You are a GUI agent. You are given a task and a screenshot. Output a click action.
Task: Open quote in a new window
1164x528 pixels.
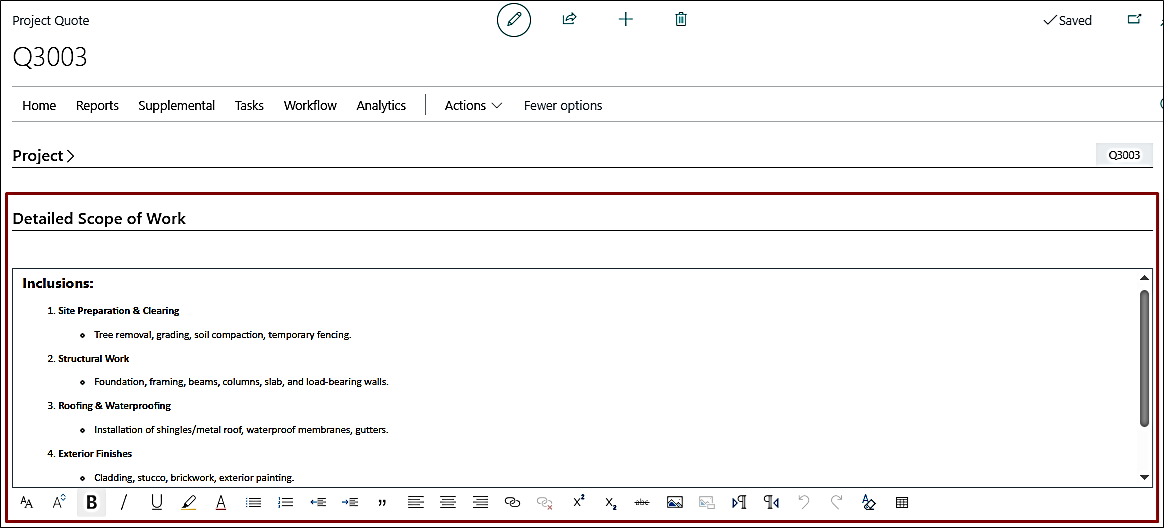[1134, 19]
